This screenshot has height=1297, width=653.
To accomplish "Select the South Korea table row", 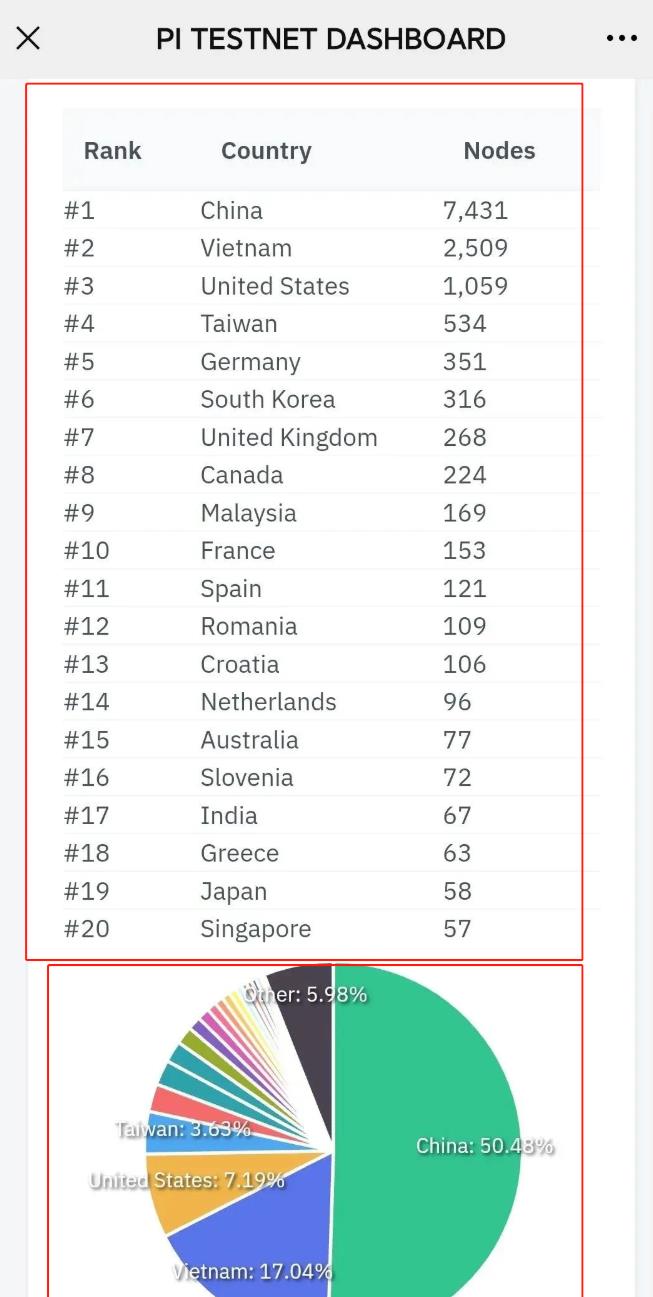I will (332, 400).
